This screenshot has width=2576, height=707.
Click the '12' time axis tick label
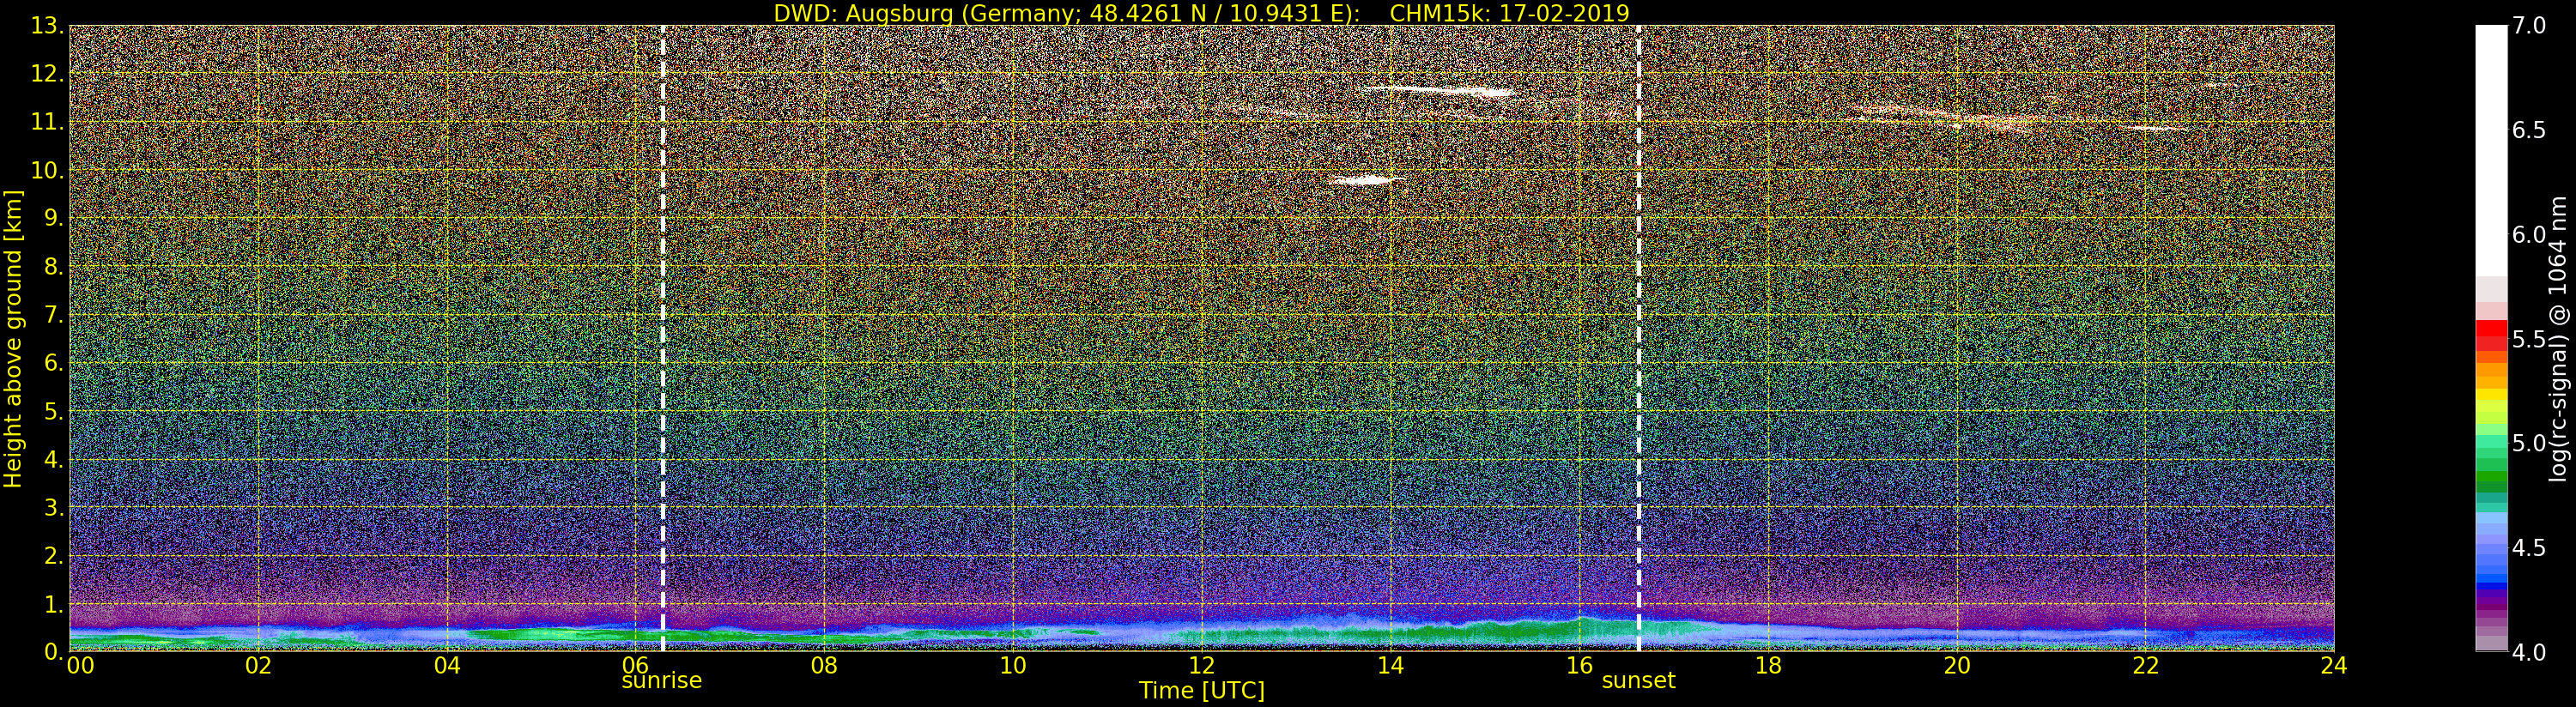point(1202,666)
